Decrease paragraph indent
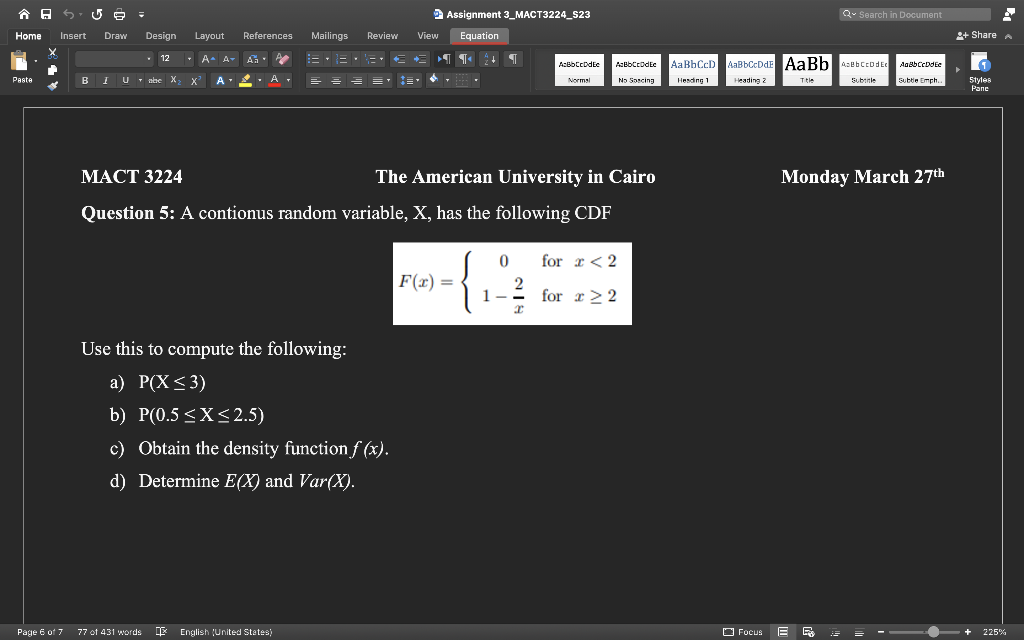This screenshot has height=640, width=1024. [398, 59]
